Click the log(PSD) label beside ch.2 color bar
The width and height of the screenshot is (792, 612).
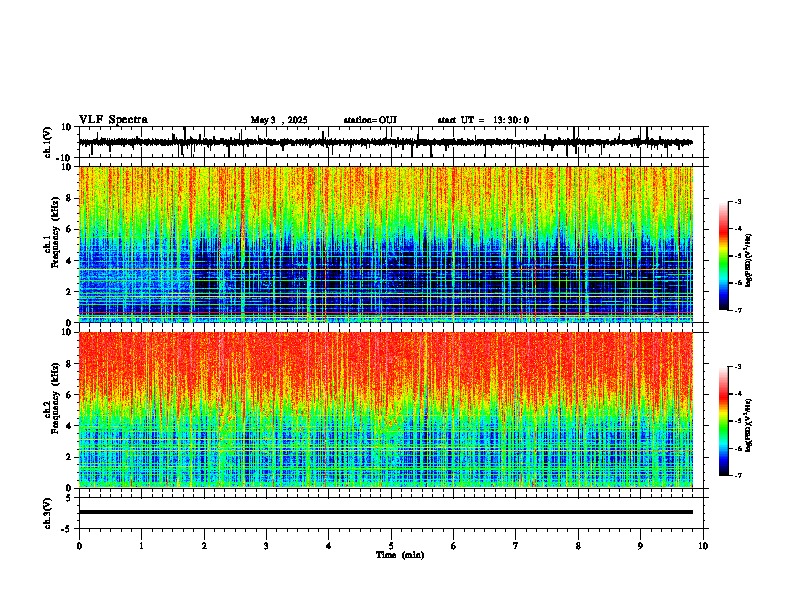pos(750,425)
